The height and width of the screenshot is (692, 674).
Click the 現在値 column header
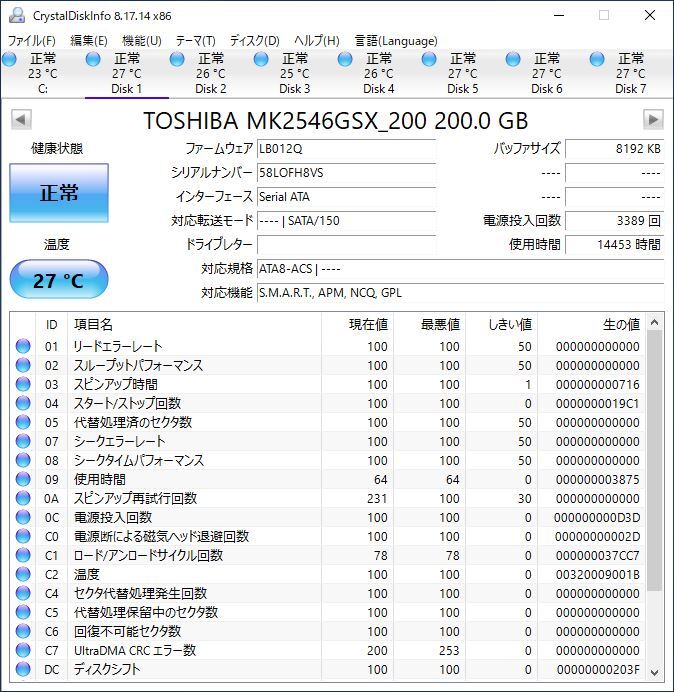click(358, 324)
